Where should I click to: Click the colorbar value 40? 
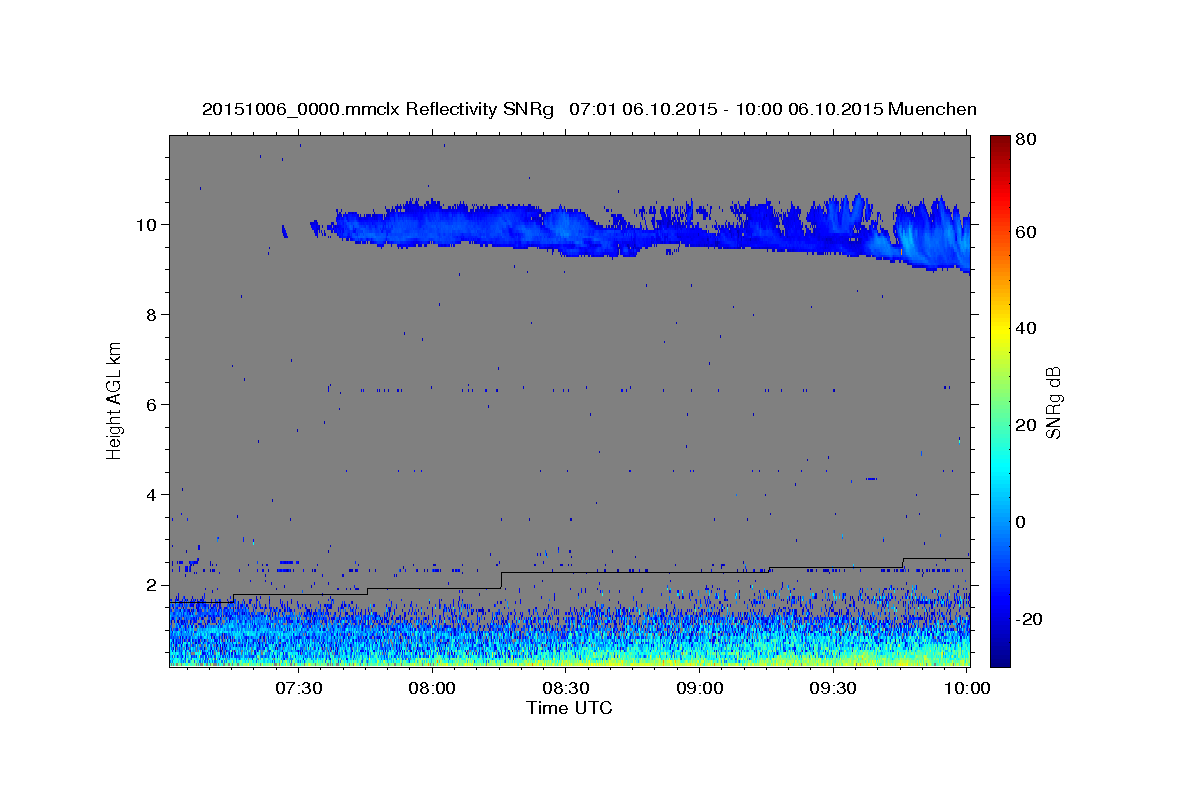1025,328
